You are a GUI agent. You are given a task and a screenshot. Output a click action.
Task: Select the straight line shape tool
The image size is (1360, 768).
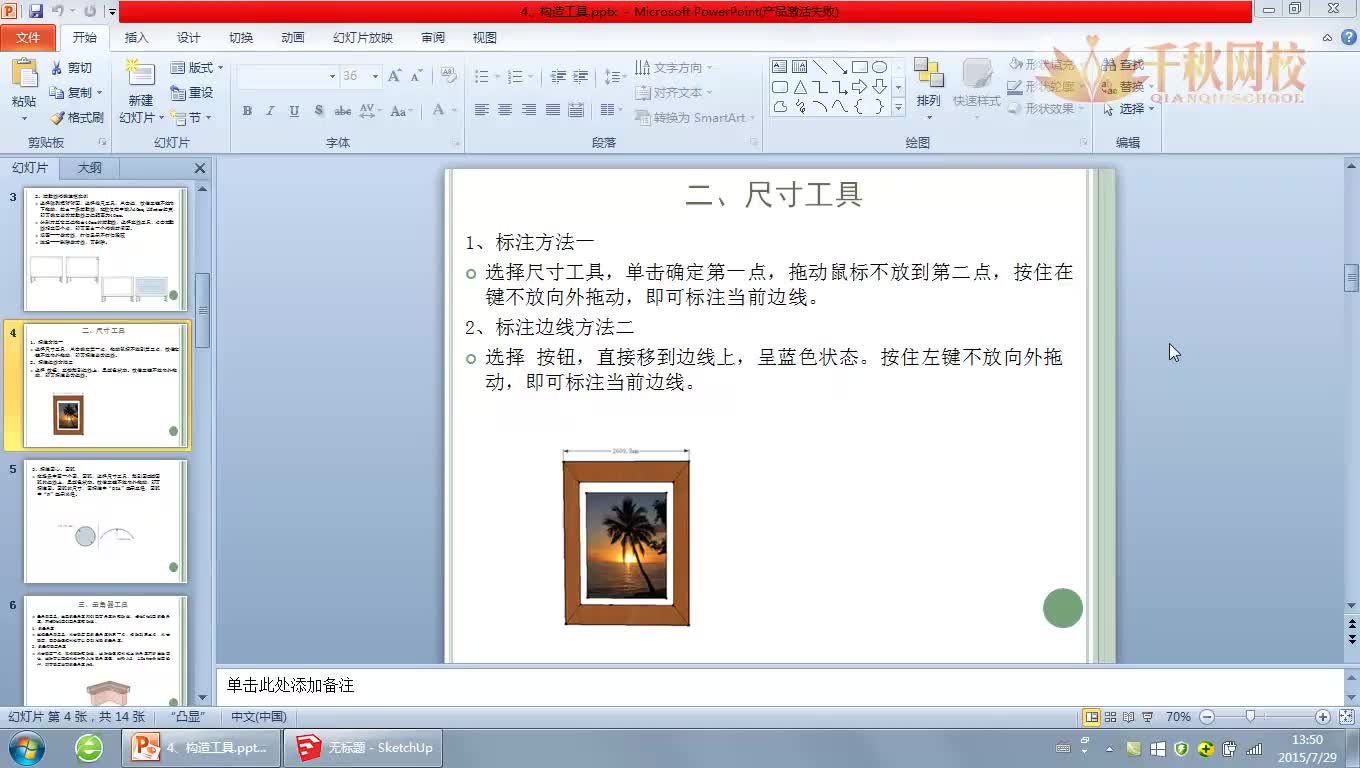(820, 66)
